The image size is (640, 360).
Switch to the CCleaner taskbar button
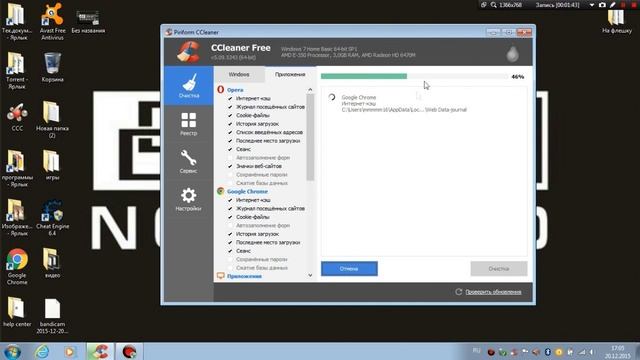(100, 351)
